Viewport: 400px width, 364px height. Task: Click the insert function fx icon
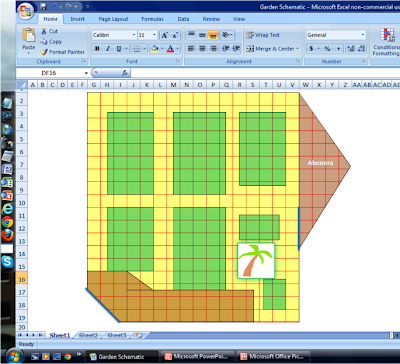tap(125, 73)
